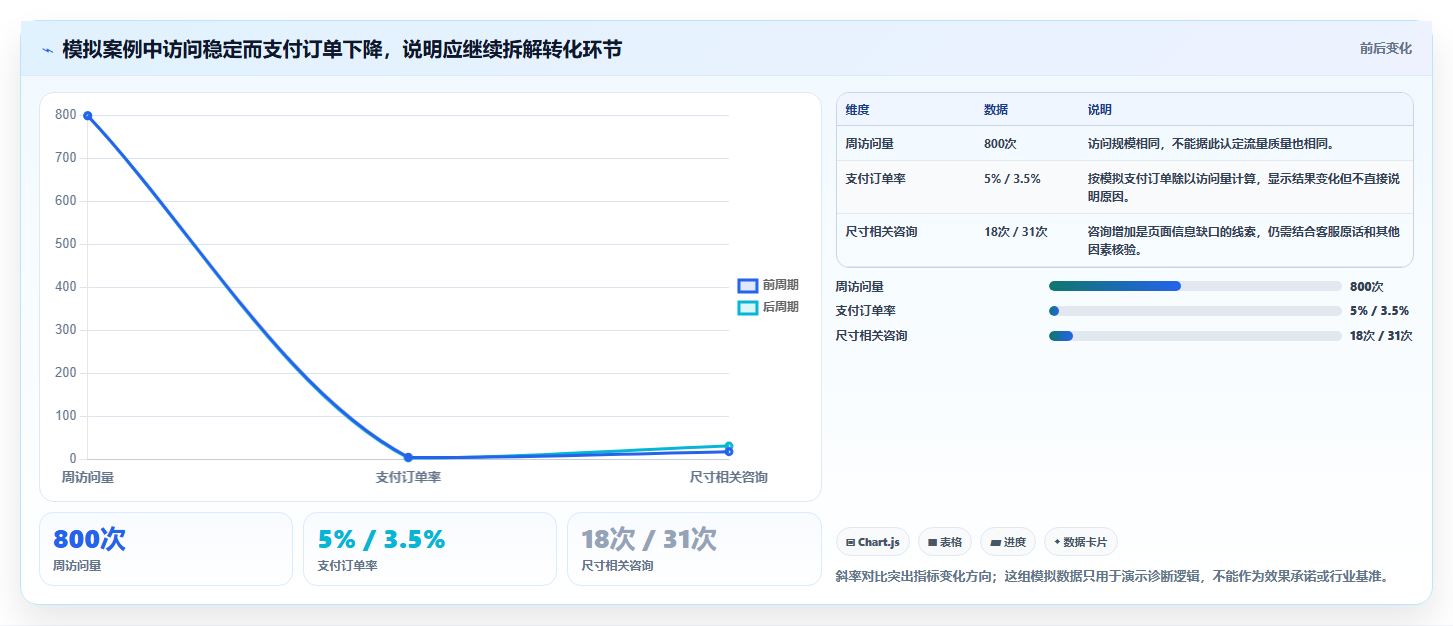Toggle the 前周期 legend entry
This screenshot has width=1453, height=626.
768,285
